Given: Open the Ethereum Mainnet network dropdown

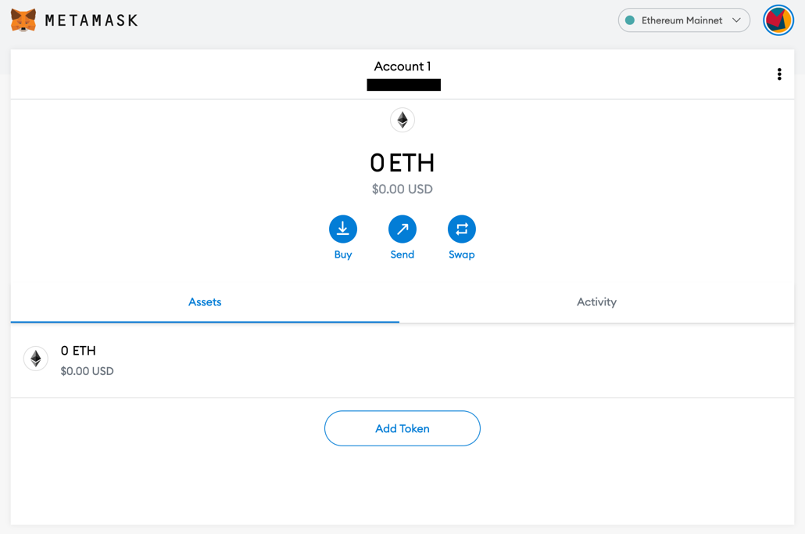Looking at the screenshot, I should click(x=684, y=21).
